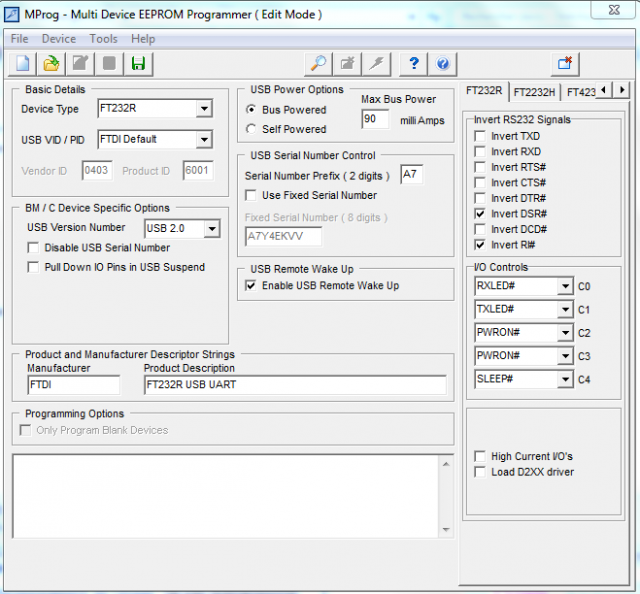Open the File menu
Viewport: 640px width, 594px height.
pos(19,39)
